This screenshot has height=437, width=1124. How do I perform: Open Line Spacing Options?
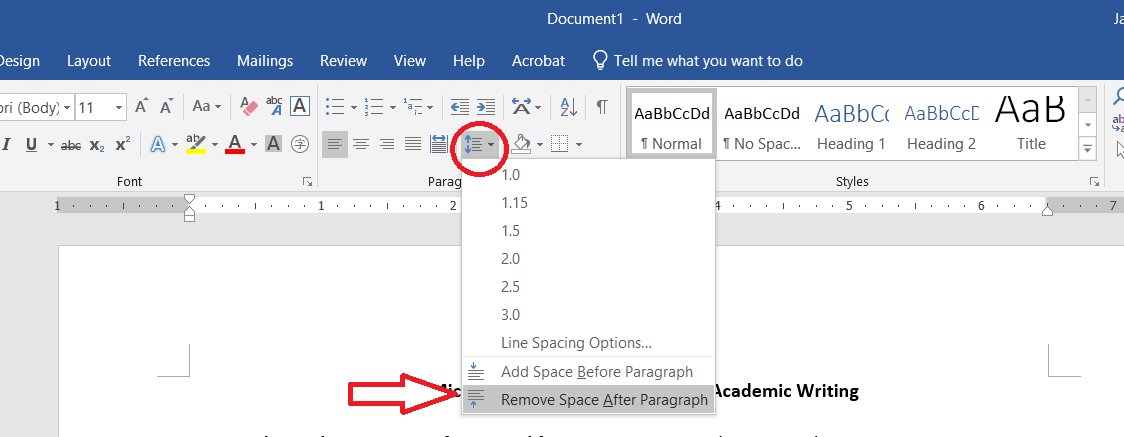click(589, 342)
